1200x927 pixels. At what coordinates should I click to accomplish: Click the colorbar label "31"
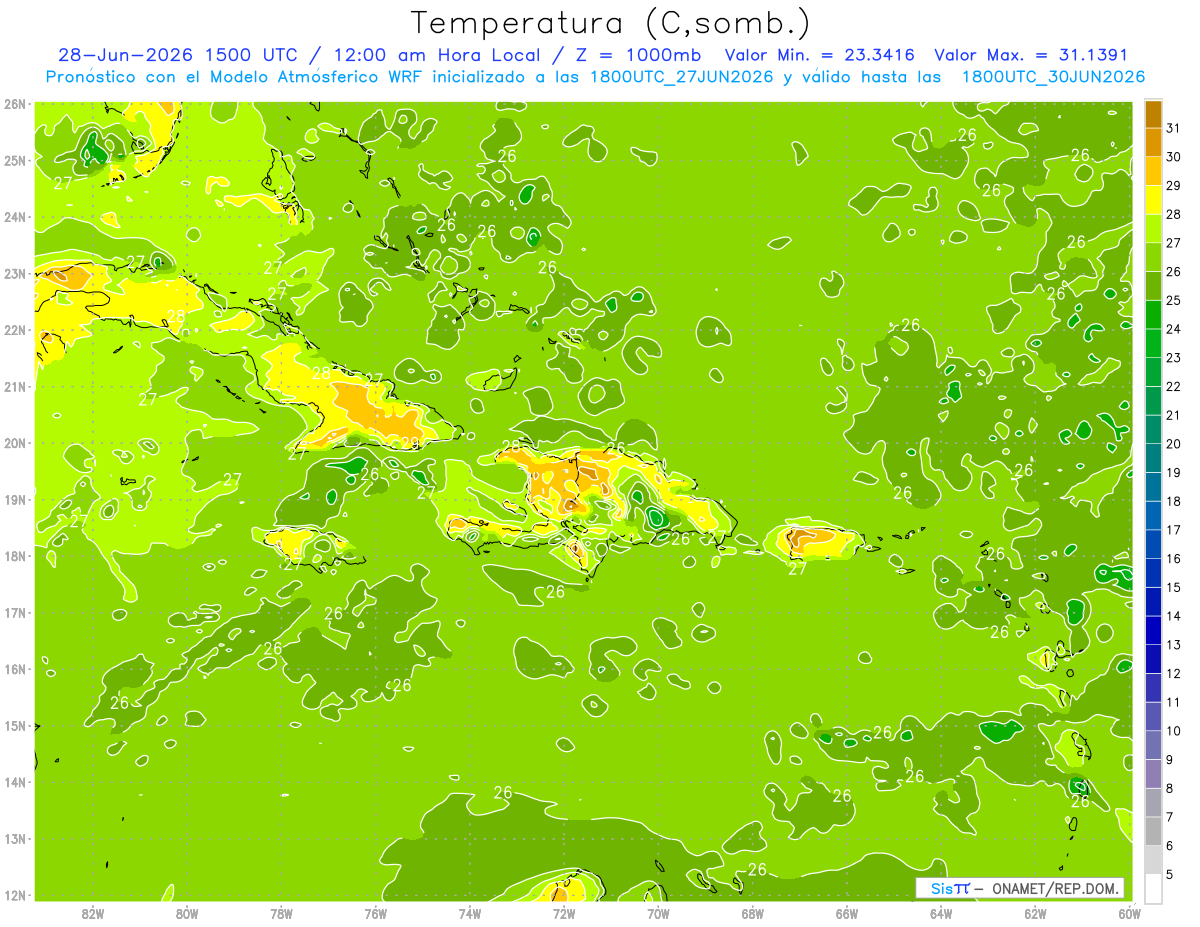click(x=1175, y=128)
